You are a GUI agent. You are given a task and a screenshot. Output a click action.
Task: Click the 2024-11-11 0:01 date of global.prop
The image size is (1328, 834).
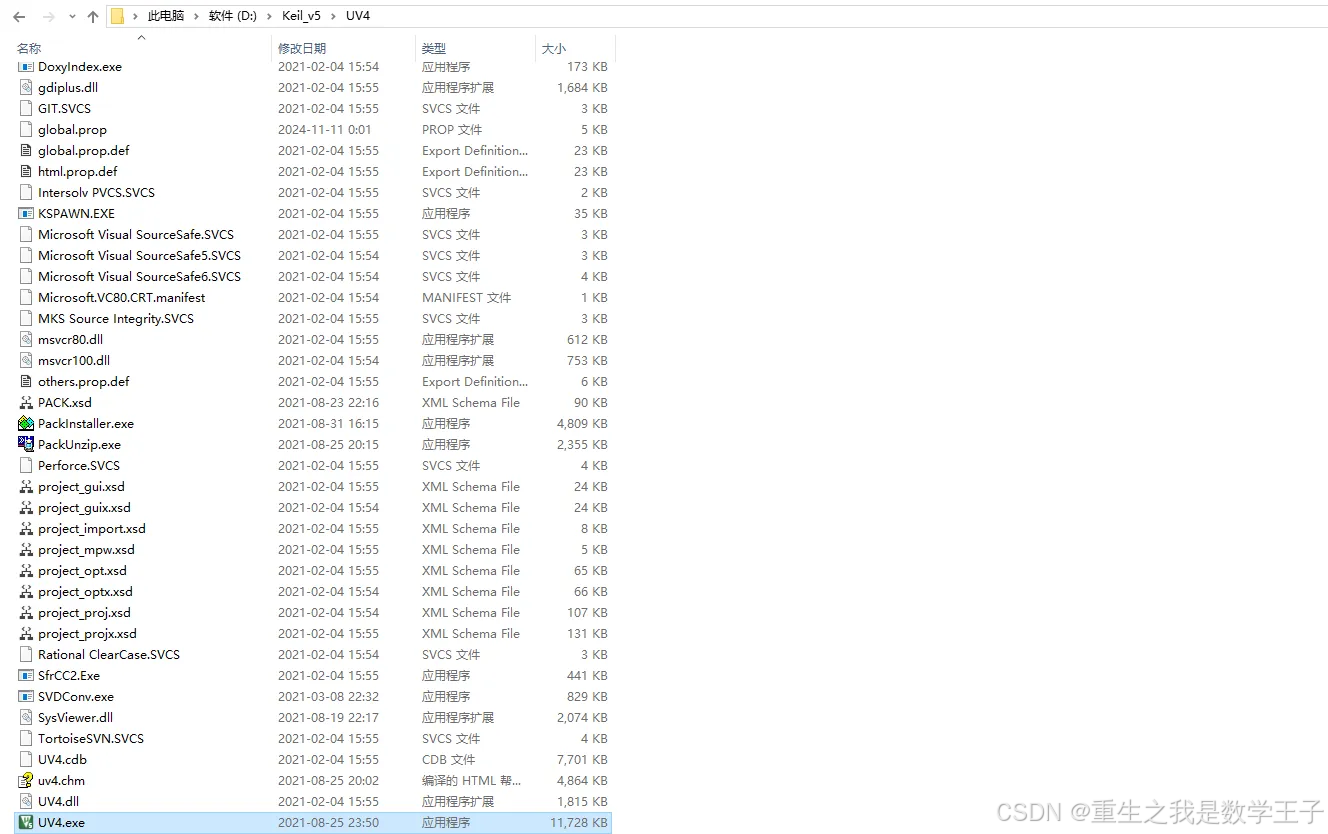point(325,129)
